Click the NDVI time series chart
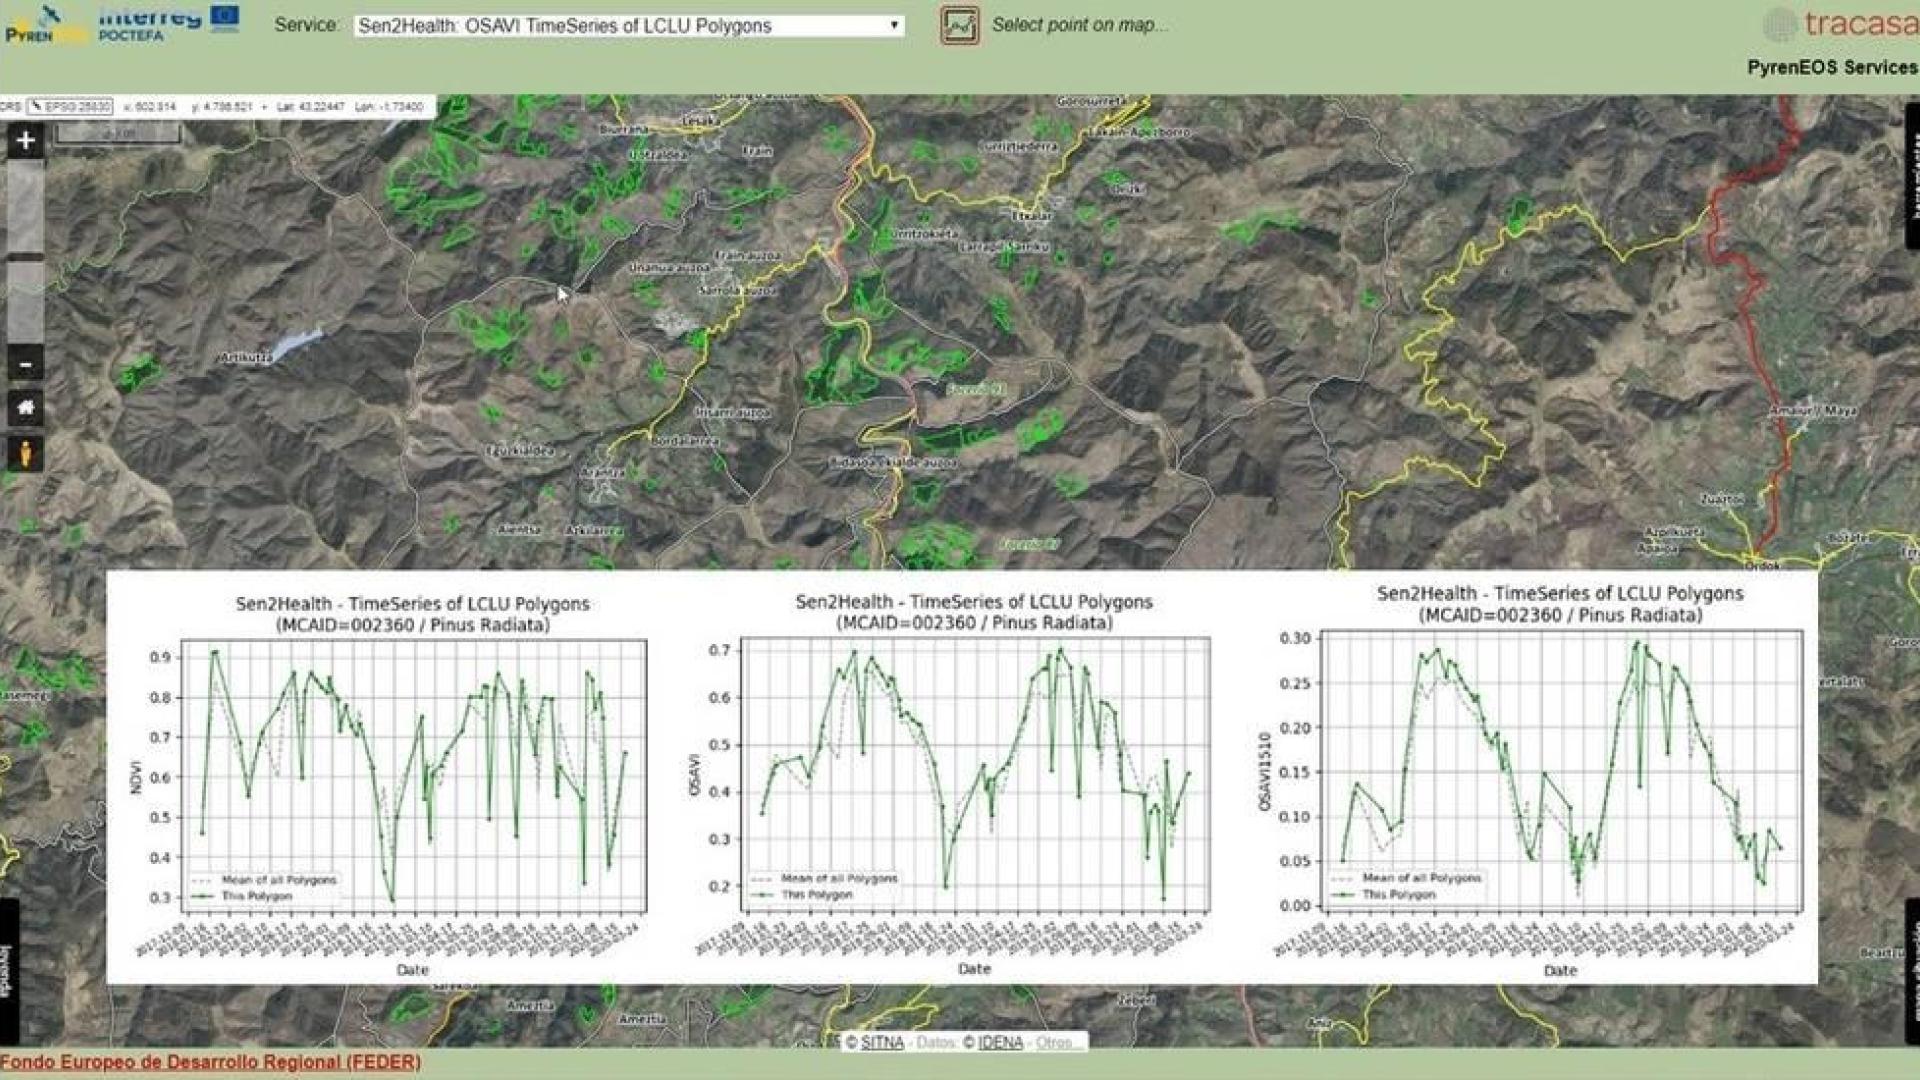 click(x=412, y=775)
